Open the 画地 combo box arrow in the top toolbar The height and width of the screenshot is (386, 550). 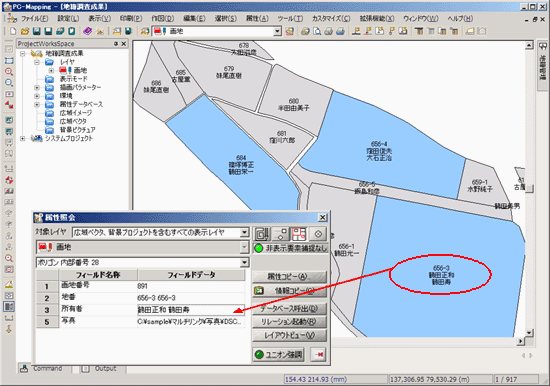pos(277,31)
